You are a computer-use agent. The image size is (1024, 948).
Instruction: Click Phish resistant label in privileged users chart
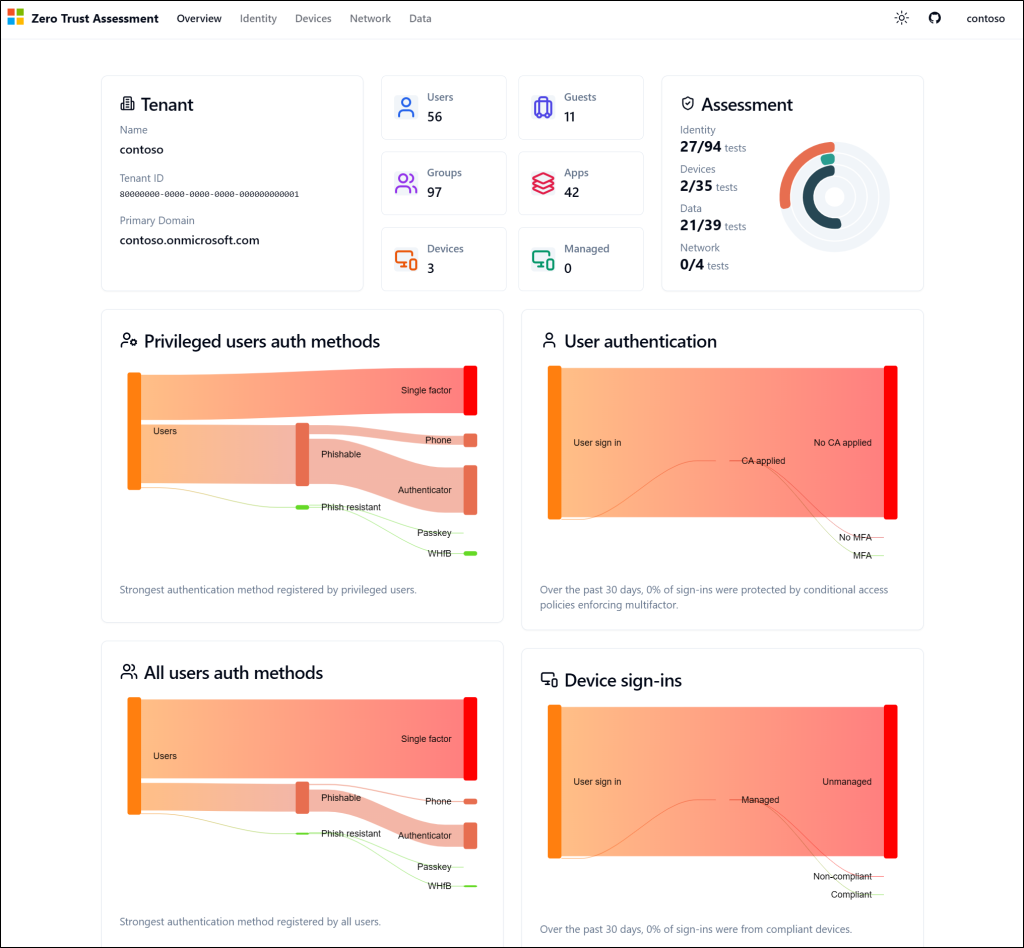[351, 507]
